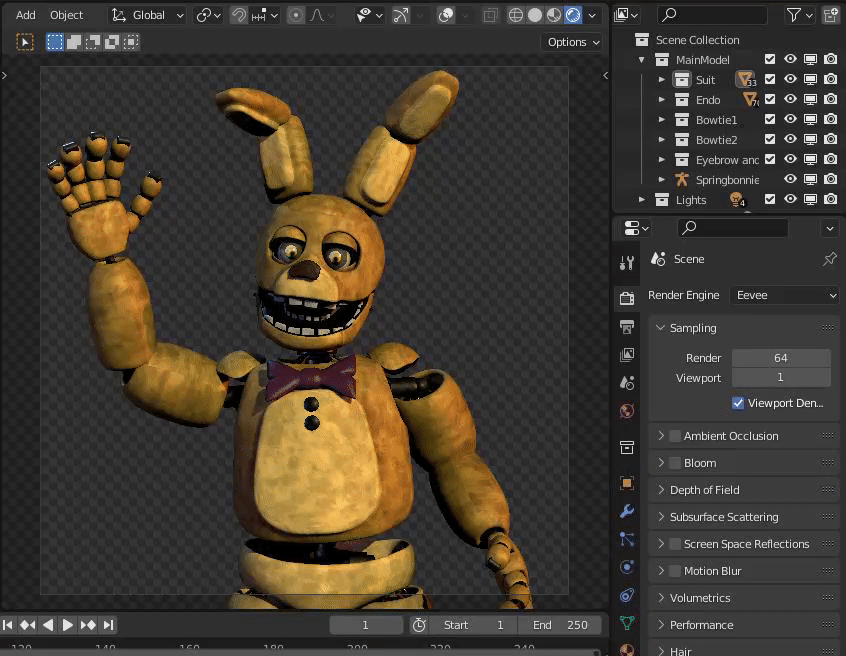Click the Render samples value field
Image resolution: width=846 pixels, height=656 pixels.
click(780, 357)
